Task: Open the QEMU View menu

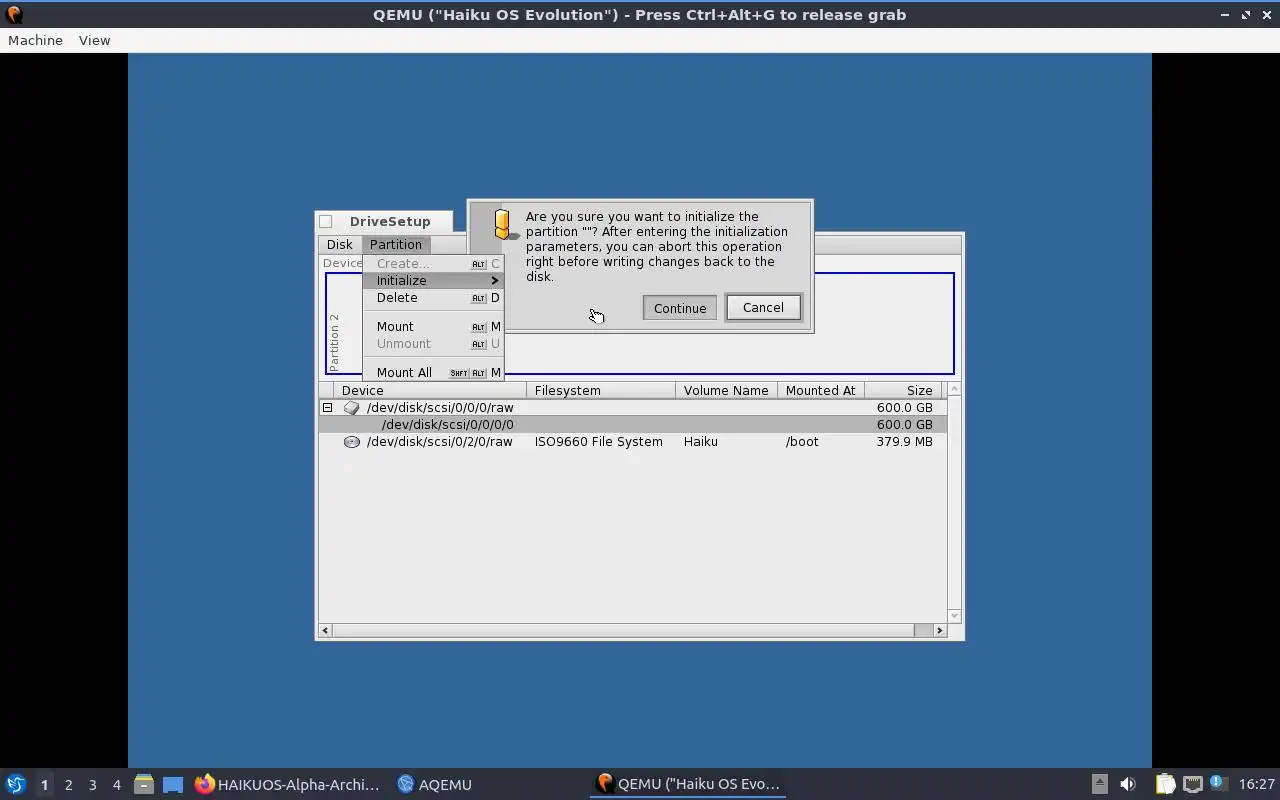Action: click(x=94, y=40)
